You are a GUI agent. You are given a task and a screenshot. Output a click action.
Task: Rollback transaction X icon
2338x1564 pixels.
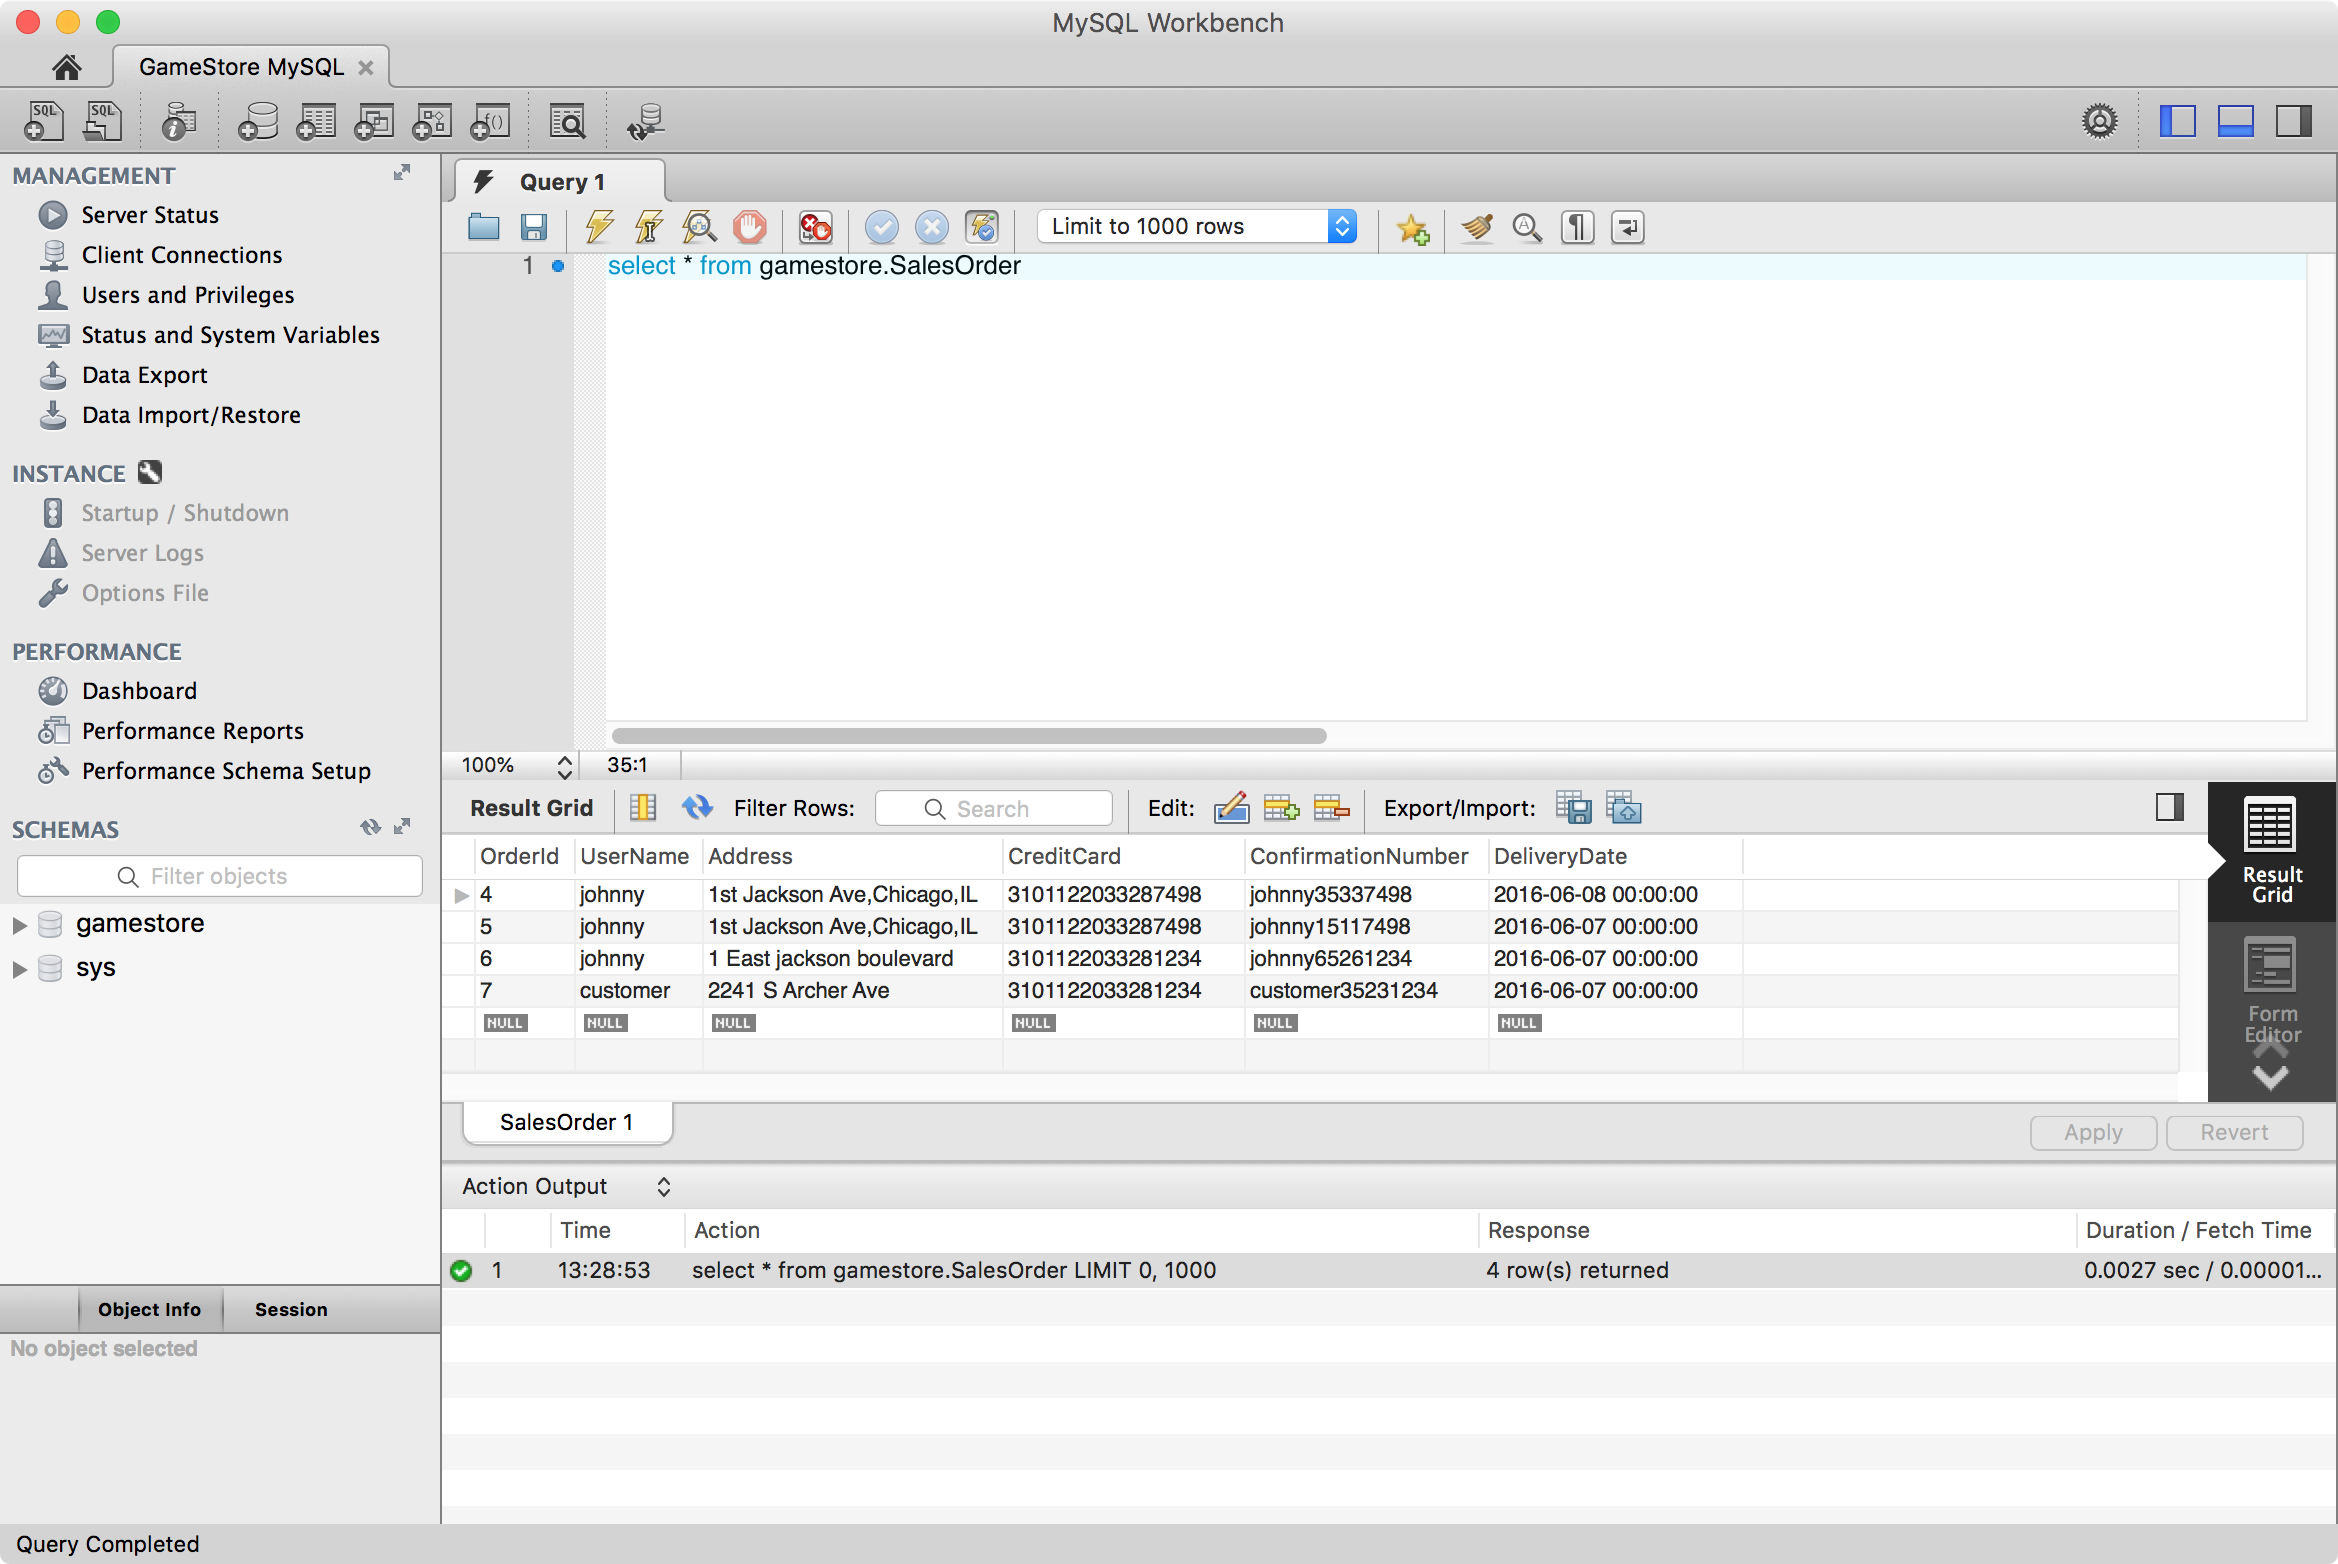932,227
